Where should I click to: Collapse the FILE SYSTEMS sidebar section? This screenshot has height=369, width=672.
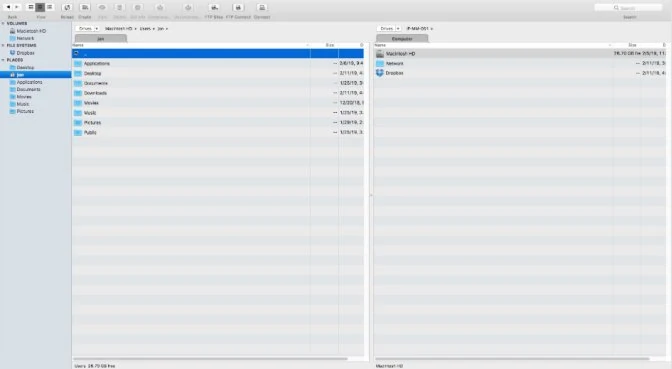click(x=3, y=45)
